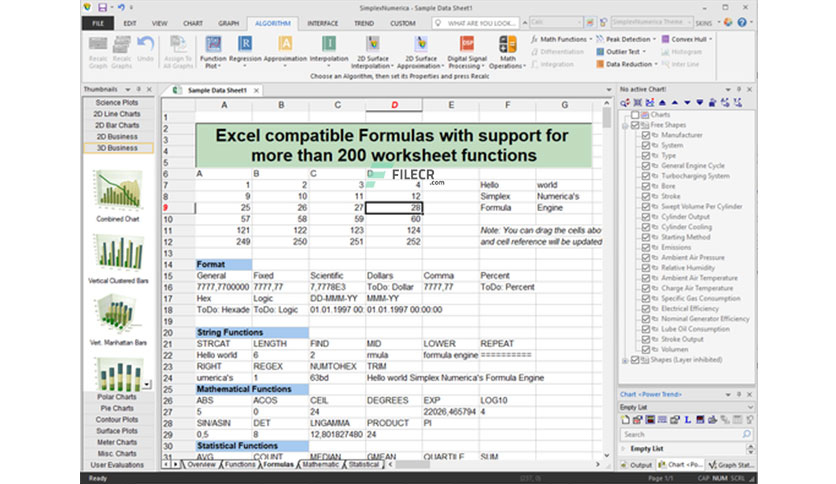836x484 pixels.
Task: Expand the Empty List row triangle
Action: [x=624, y=449]
